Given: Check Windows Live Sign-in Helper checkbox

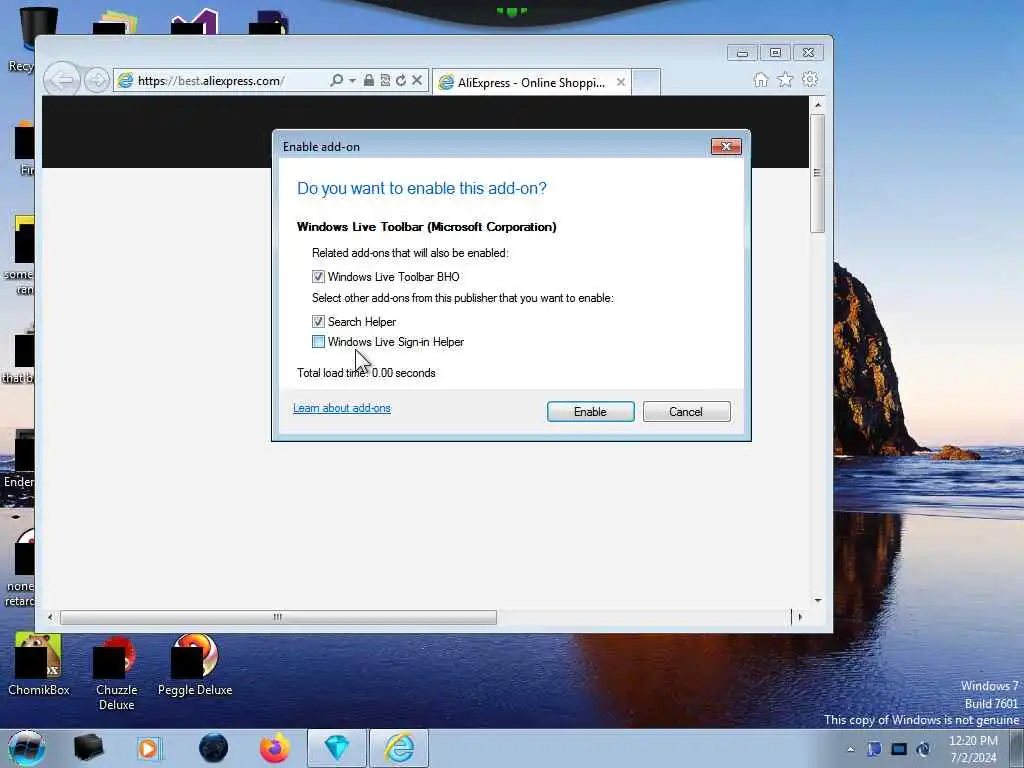Looking at the screenshot, I should click(318, 342).
